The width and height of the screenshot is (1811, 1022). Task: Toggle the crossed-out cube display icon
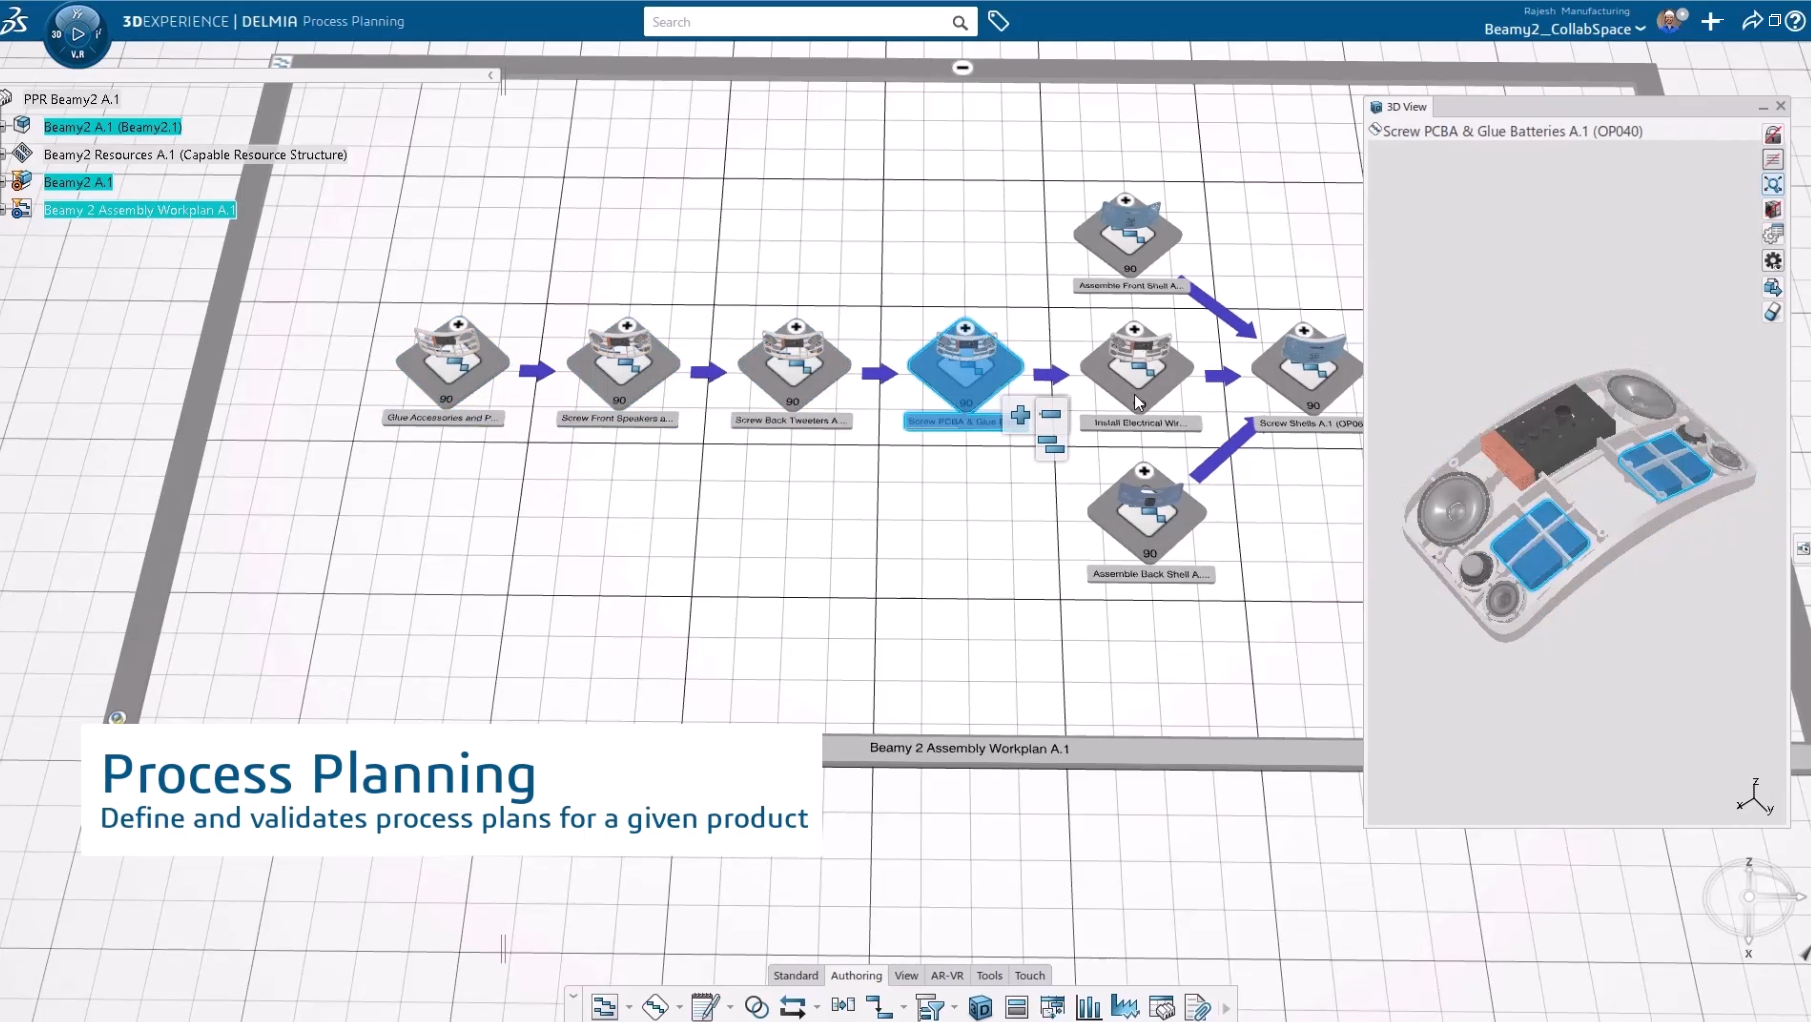[x=1772, y=210]
